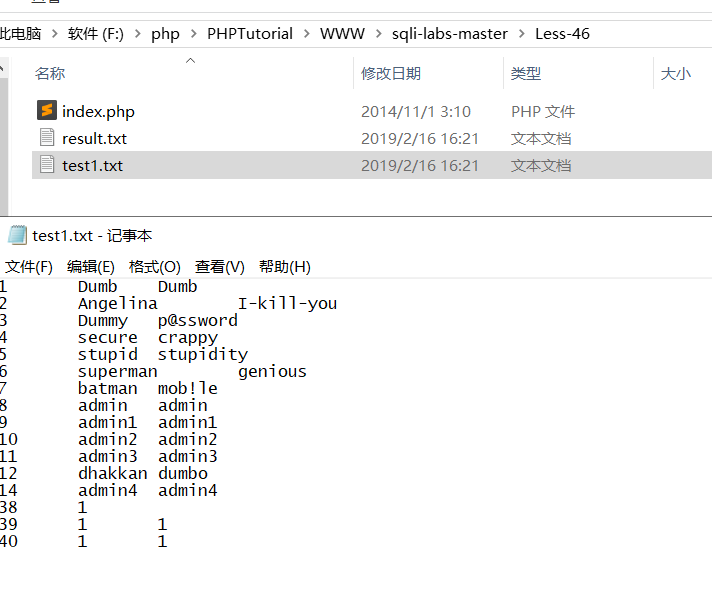Screen dimensions: 712x602
Task: Click 文本文档 type cell for test1.txt
Action: (x=541, y=166)
